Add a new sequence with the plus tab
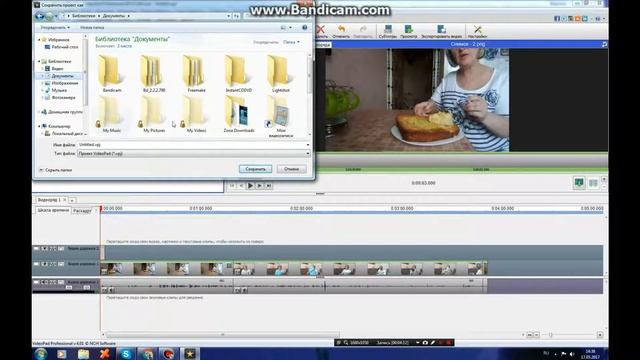 click(x=72, y=200)
